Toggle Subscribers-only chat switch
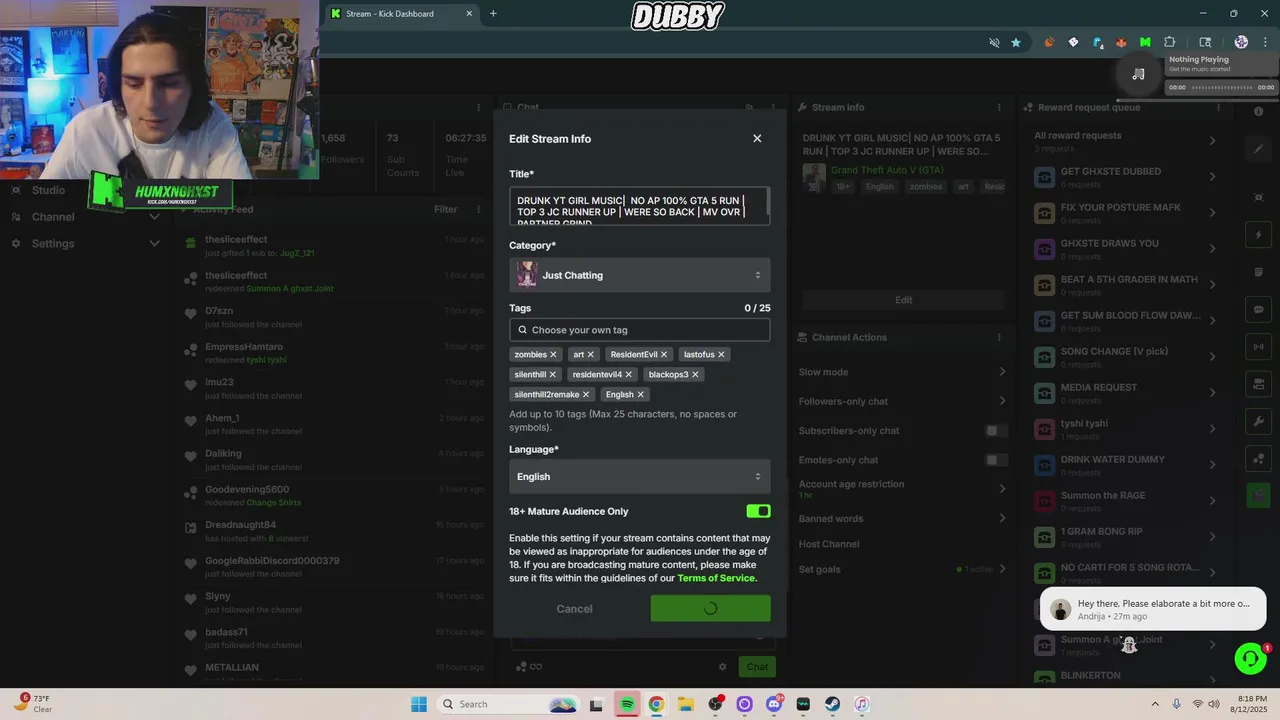Screen dimensions: 1280x720 (996, 431)
